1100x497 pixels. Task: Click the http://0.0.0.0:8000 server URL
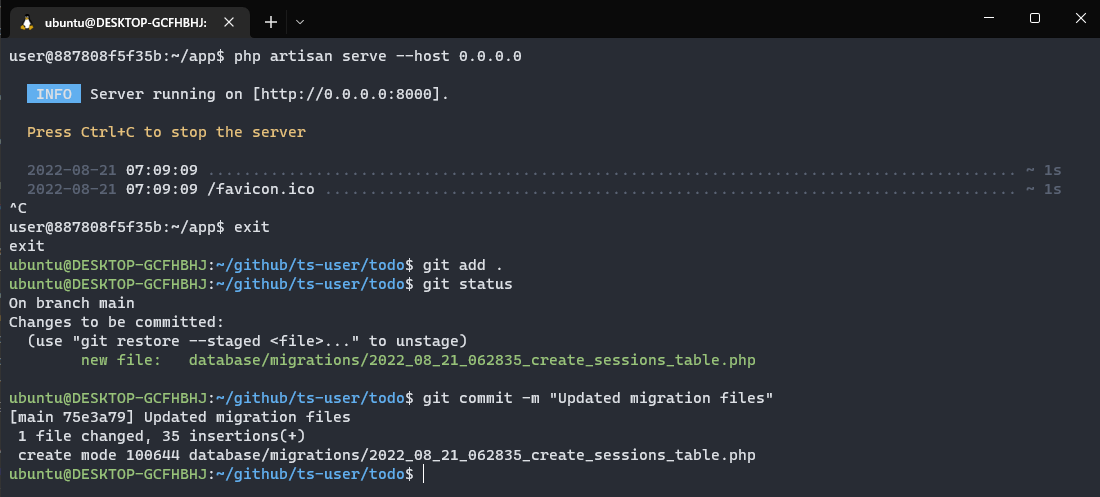pyautogui.click(x=350, y=94)
